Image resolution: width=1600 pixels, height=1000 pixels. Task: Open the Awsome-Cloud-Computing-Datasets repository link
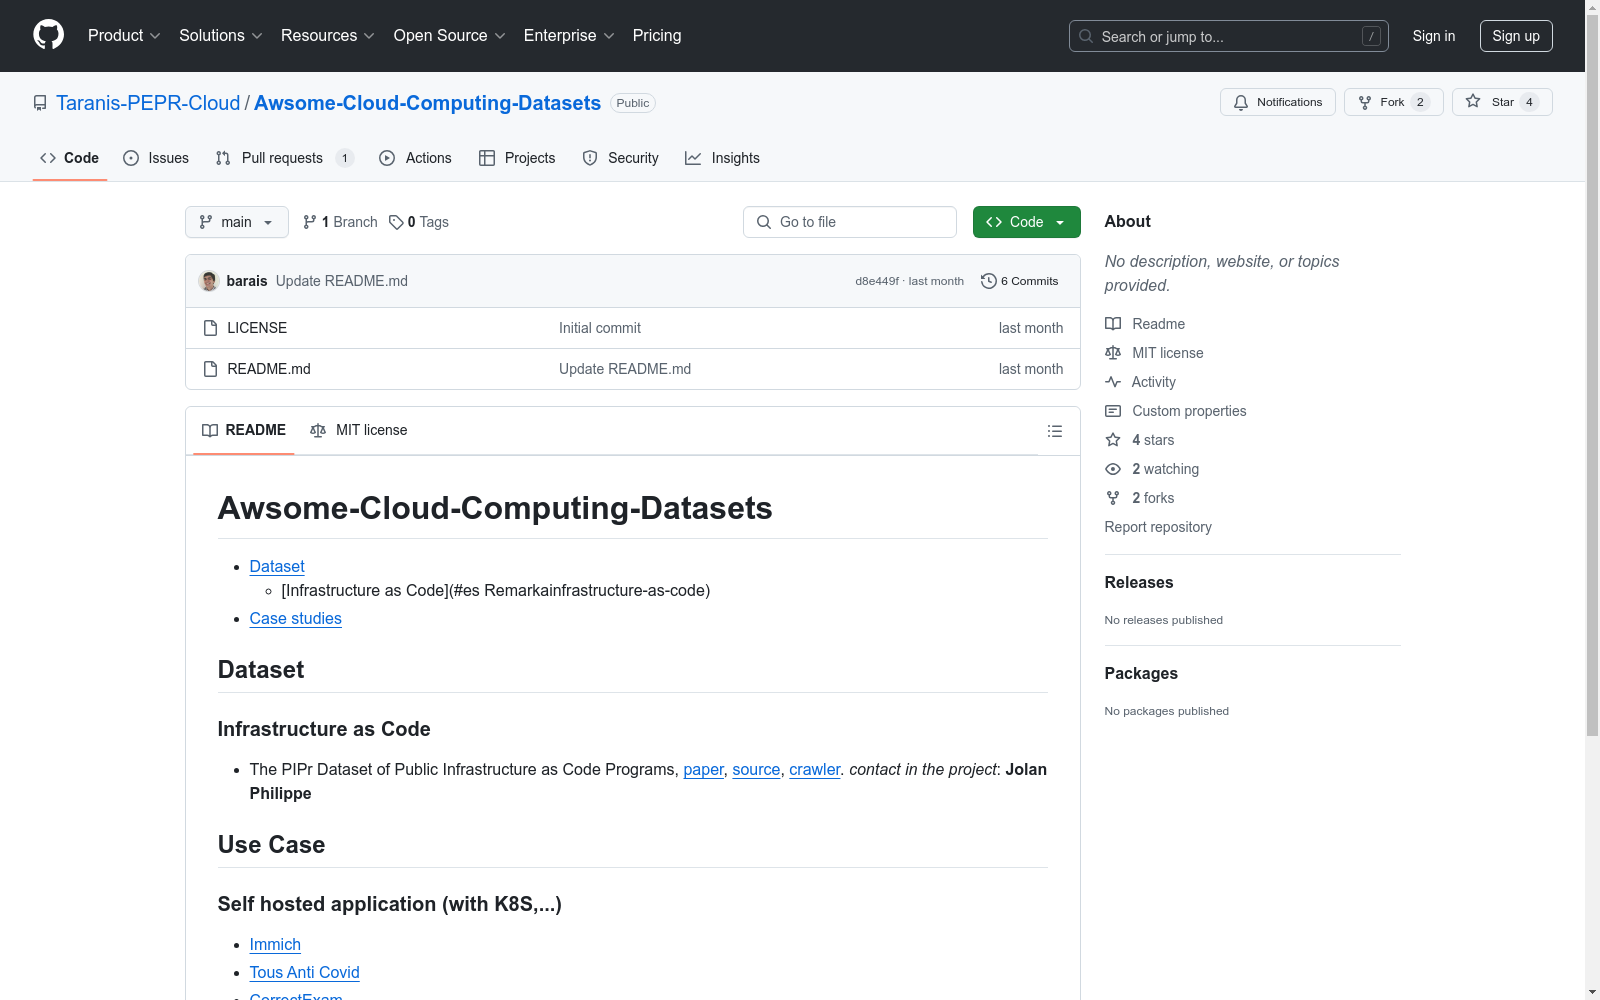coord(427,103)
